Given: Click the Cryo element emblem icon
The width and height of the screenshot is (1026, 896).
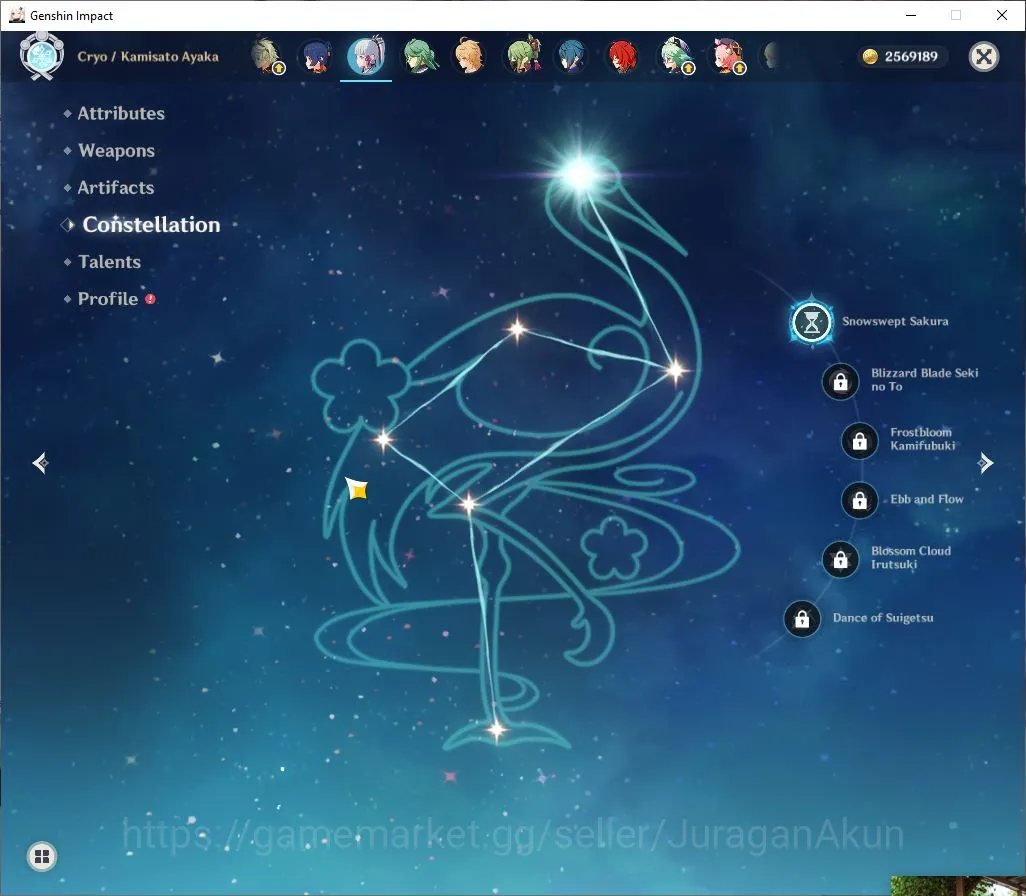Looking at the screenshot, I should tap(41, 57).
